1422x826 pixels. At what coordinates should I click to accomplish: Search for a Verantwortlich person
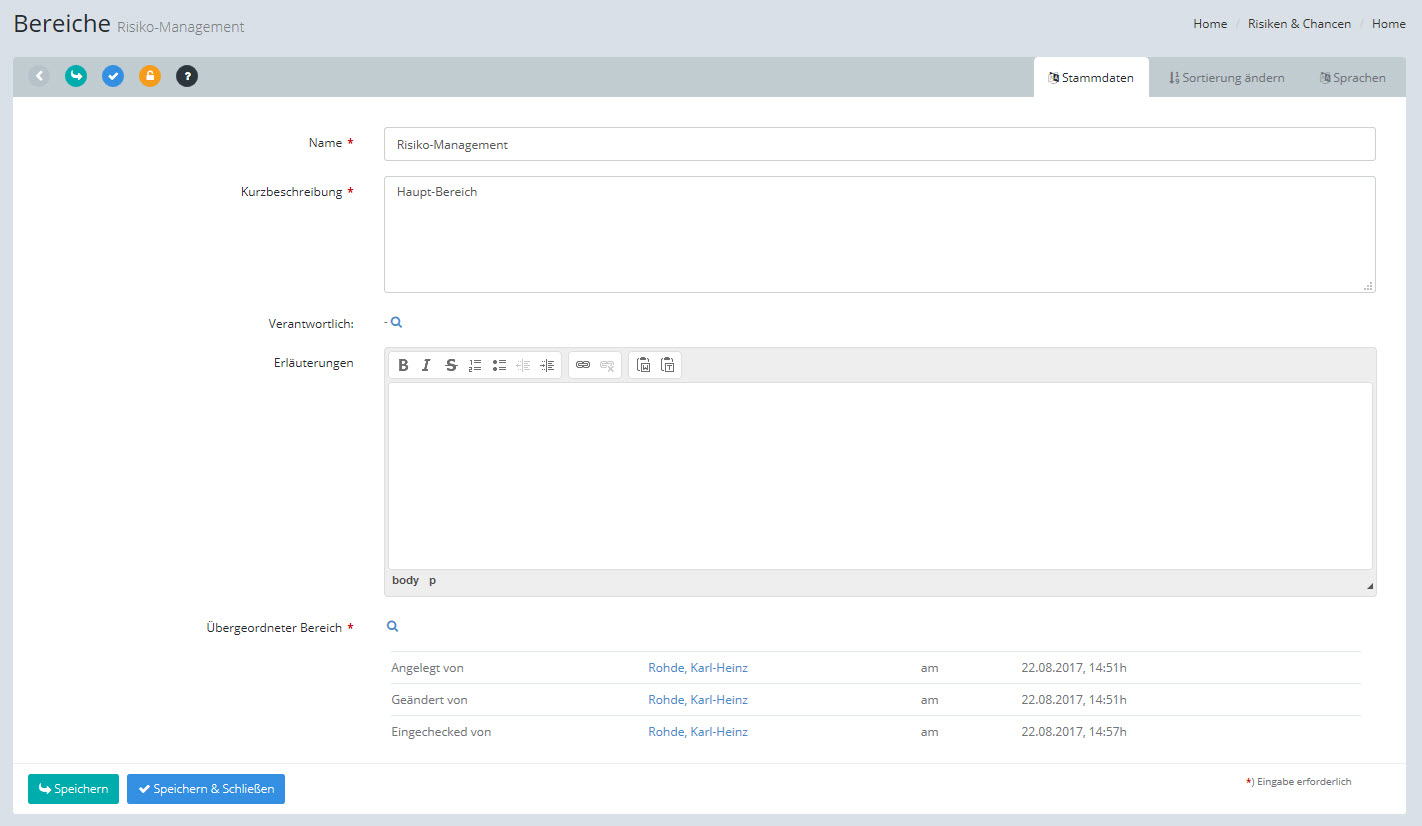(x=396, y=323)
